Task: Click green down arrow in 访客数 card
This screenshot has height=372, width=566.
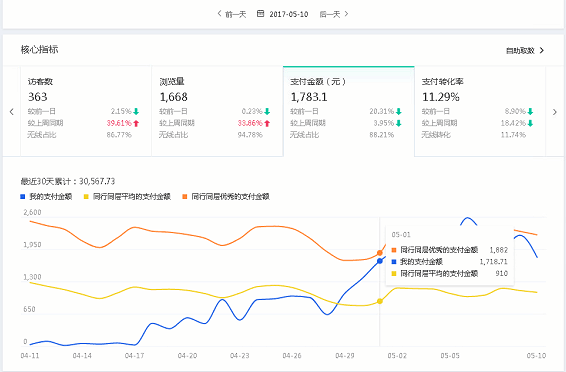Action: (x=136, y=111)
